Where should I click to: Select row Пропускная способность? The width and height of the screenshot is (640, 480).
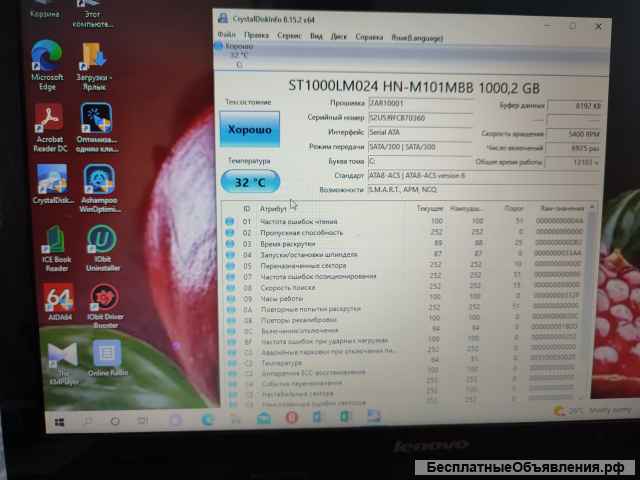pos(405,232)
